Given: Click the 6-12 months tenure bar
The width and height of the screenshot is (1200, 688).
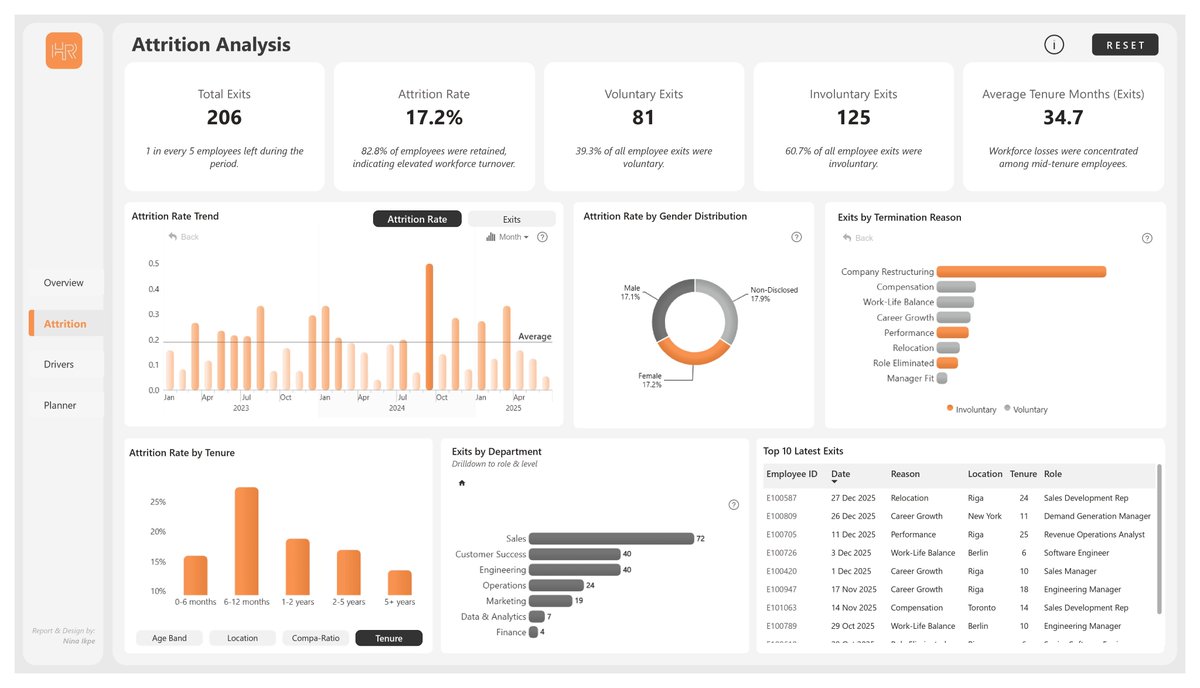Looking at the screenshot, I should [247, 541].
